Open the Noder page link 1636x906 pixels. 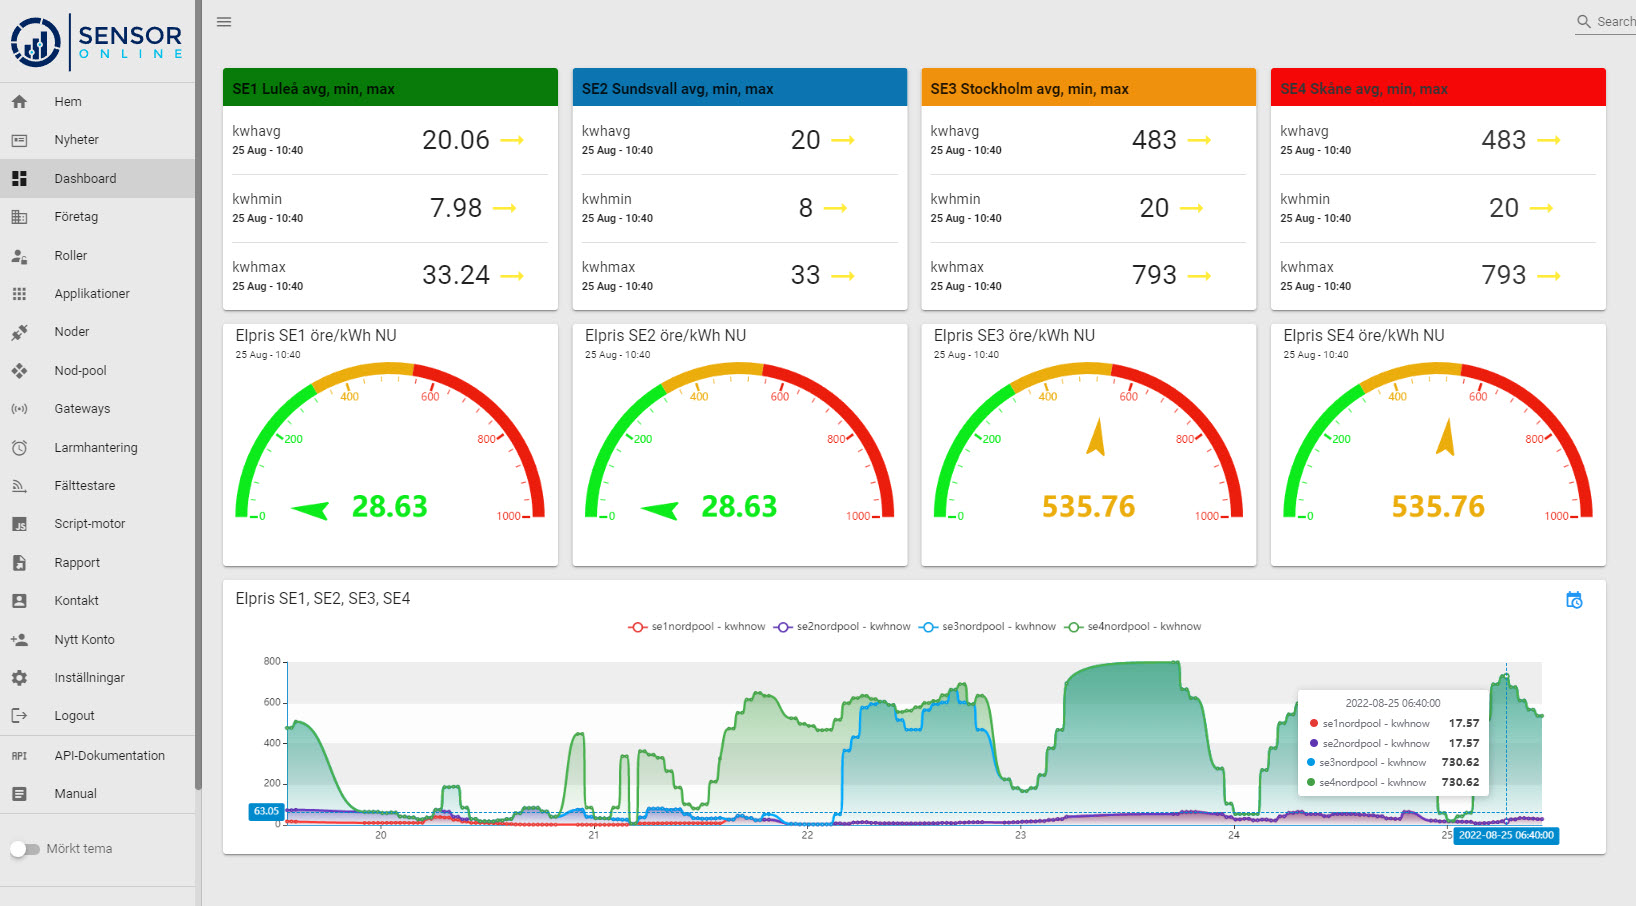(x=97, y=332)
